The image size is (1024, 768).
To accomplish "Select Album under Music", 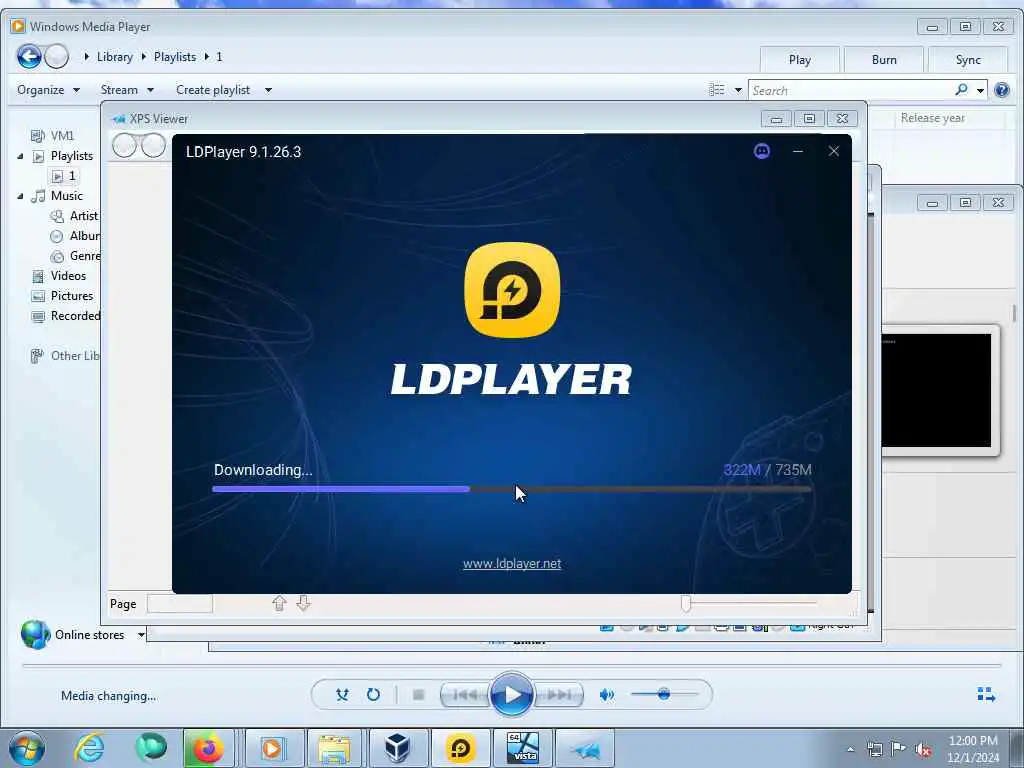I will [x=75, y=236].
